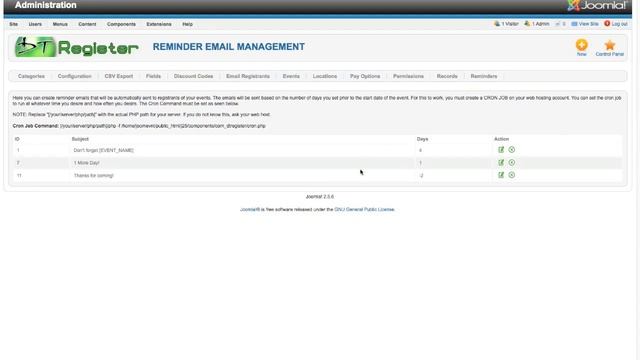
Task: Click ID 11 in the table
Action: pos(19,176)
